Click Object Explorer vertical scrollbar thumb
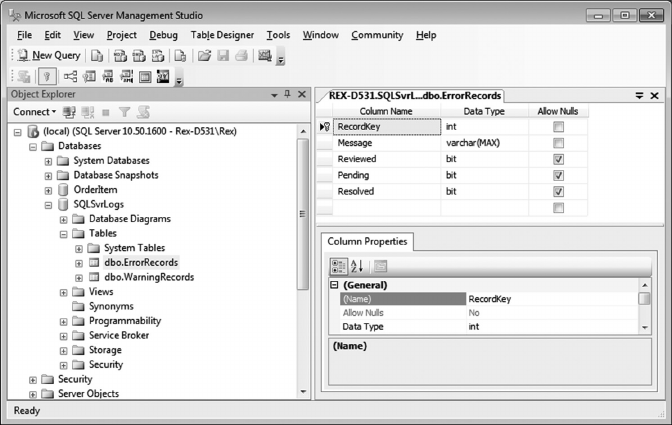The image size is (672, 425). (x=303, y=214)
